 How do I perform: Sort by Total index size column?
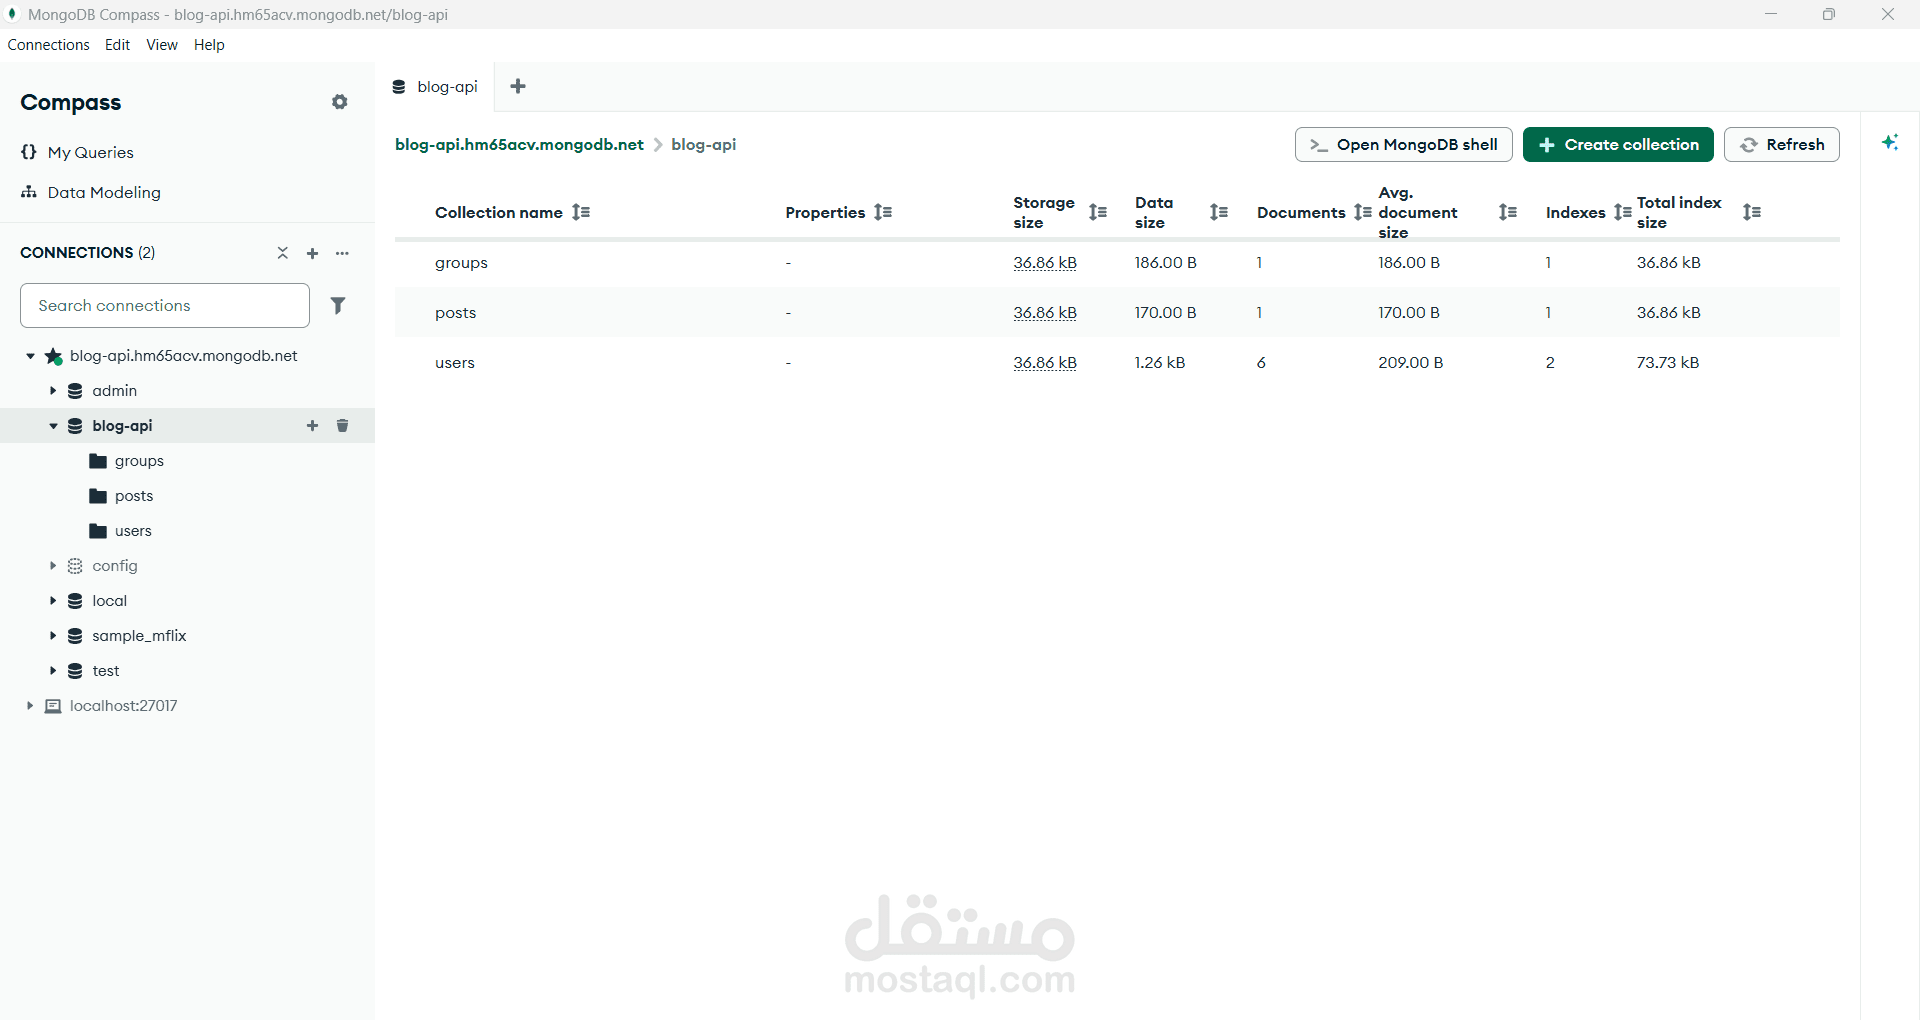[1752, 212]
